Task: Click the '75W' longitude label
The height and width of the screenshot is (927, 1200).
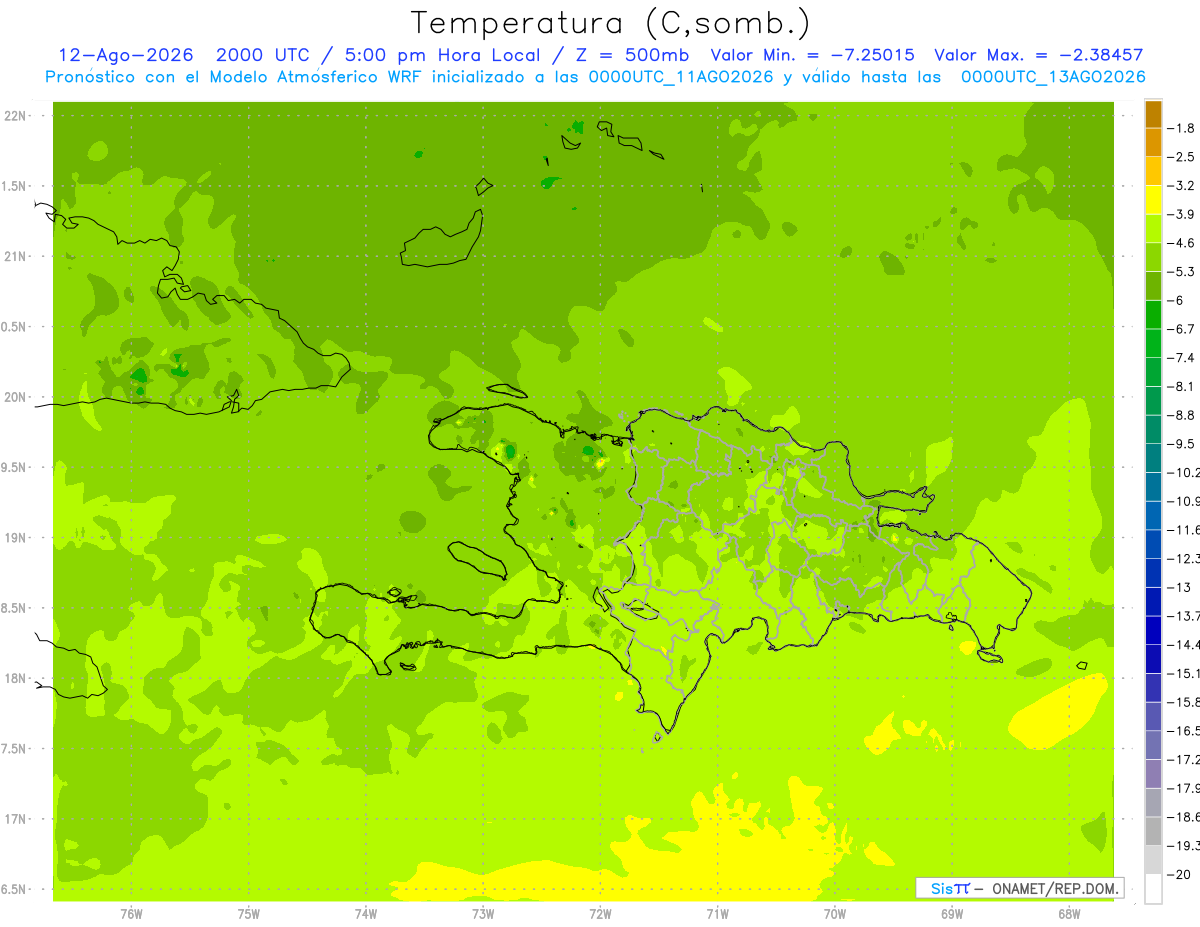Action: pos(249,913)
